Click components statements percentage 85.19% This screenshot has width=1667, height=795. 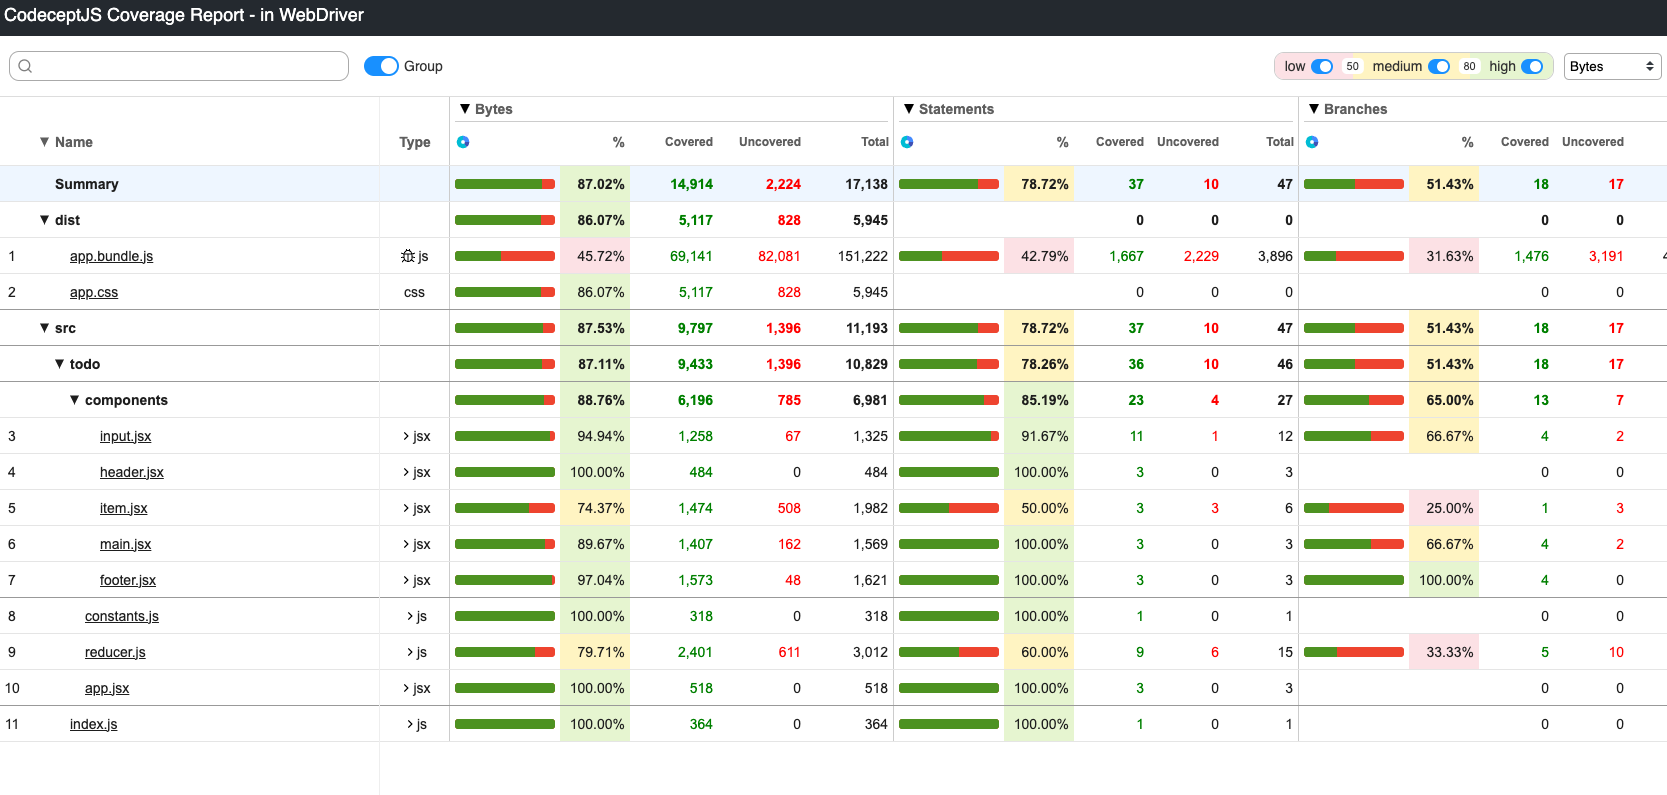pyautogui.click(x=1045, y=400)
